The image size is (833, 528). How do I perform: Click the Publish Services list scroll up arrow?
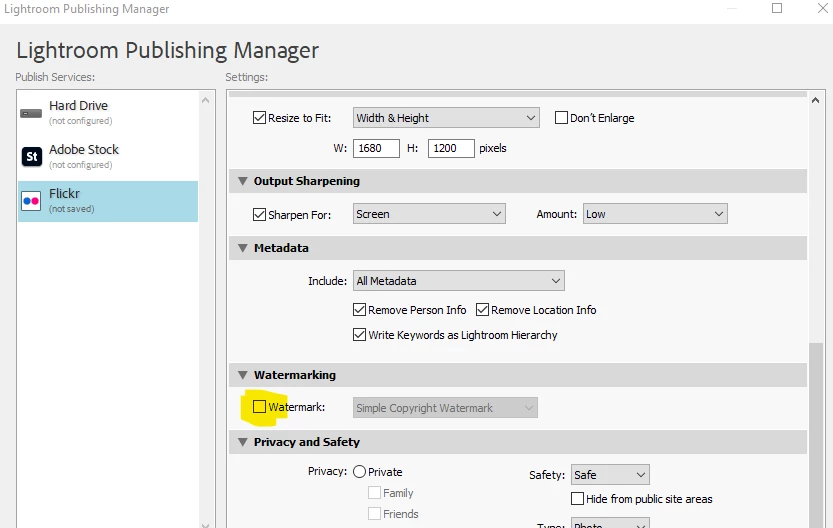point(206,100)
